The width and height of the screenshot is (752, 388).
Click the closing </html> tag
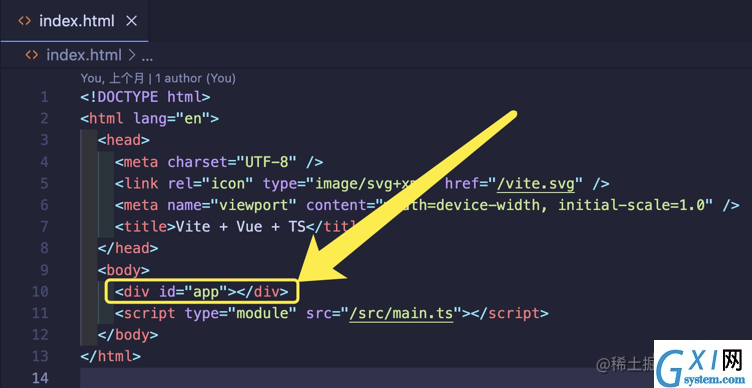tap(111, 356)
